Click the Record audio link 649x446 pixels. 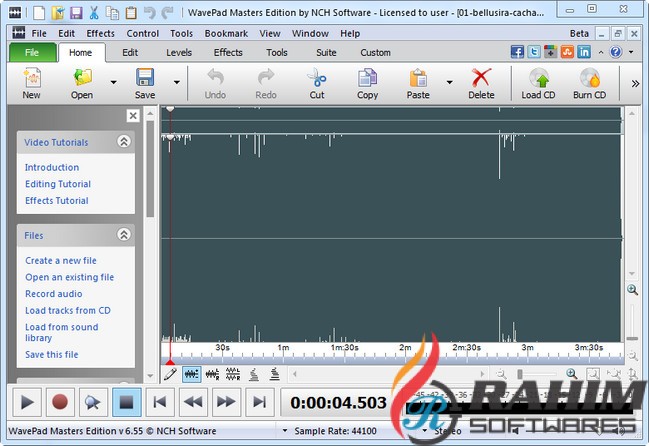(54, 294)
